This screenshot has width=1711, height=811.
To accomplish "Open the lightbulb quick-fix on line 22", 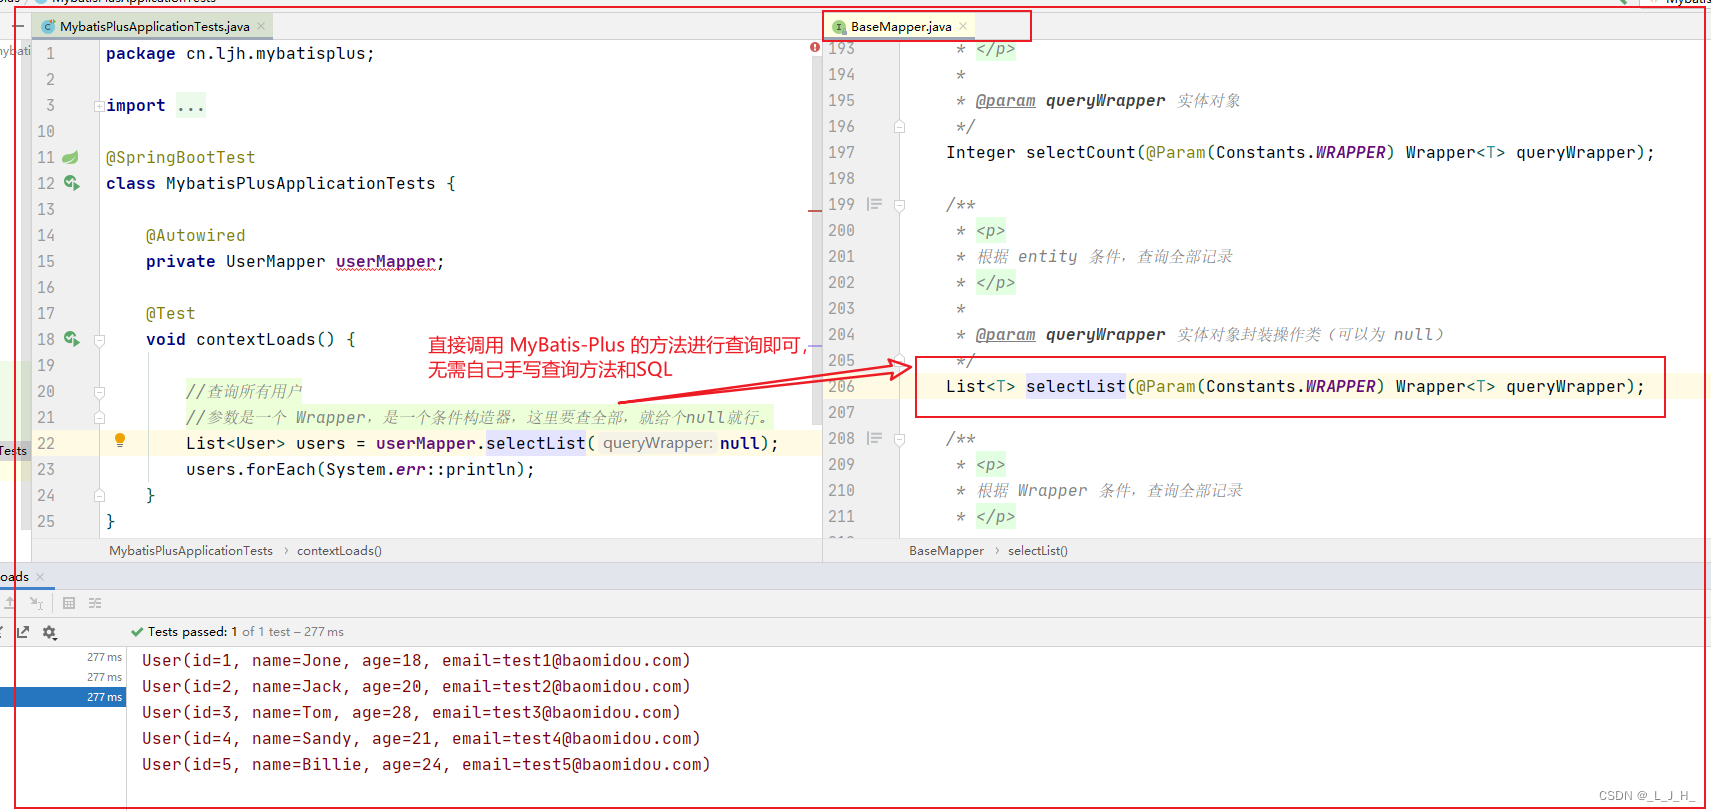I will (x=120, y=440).
